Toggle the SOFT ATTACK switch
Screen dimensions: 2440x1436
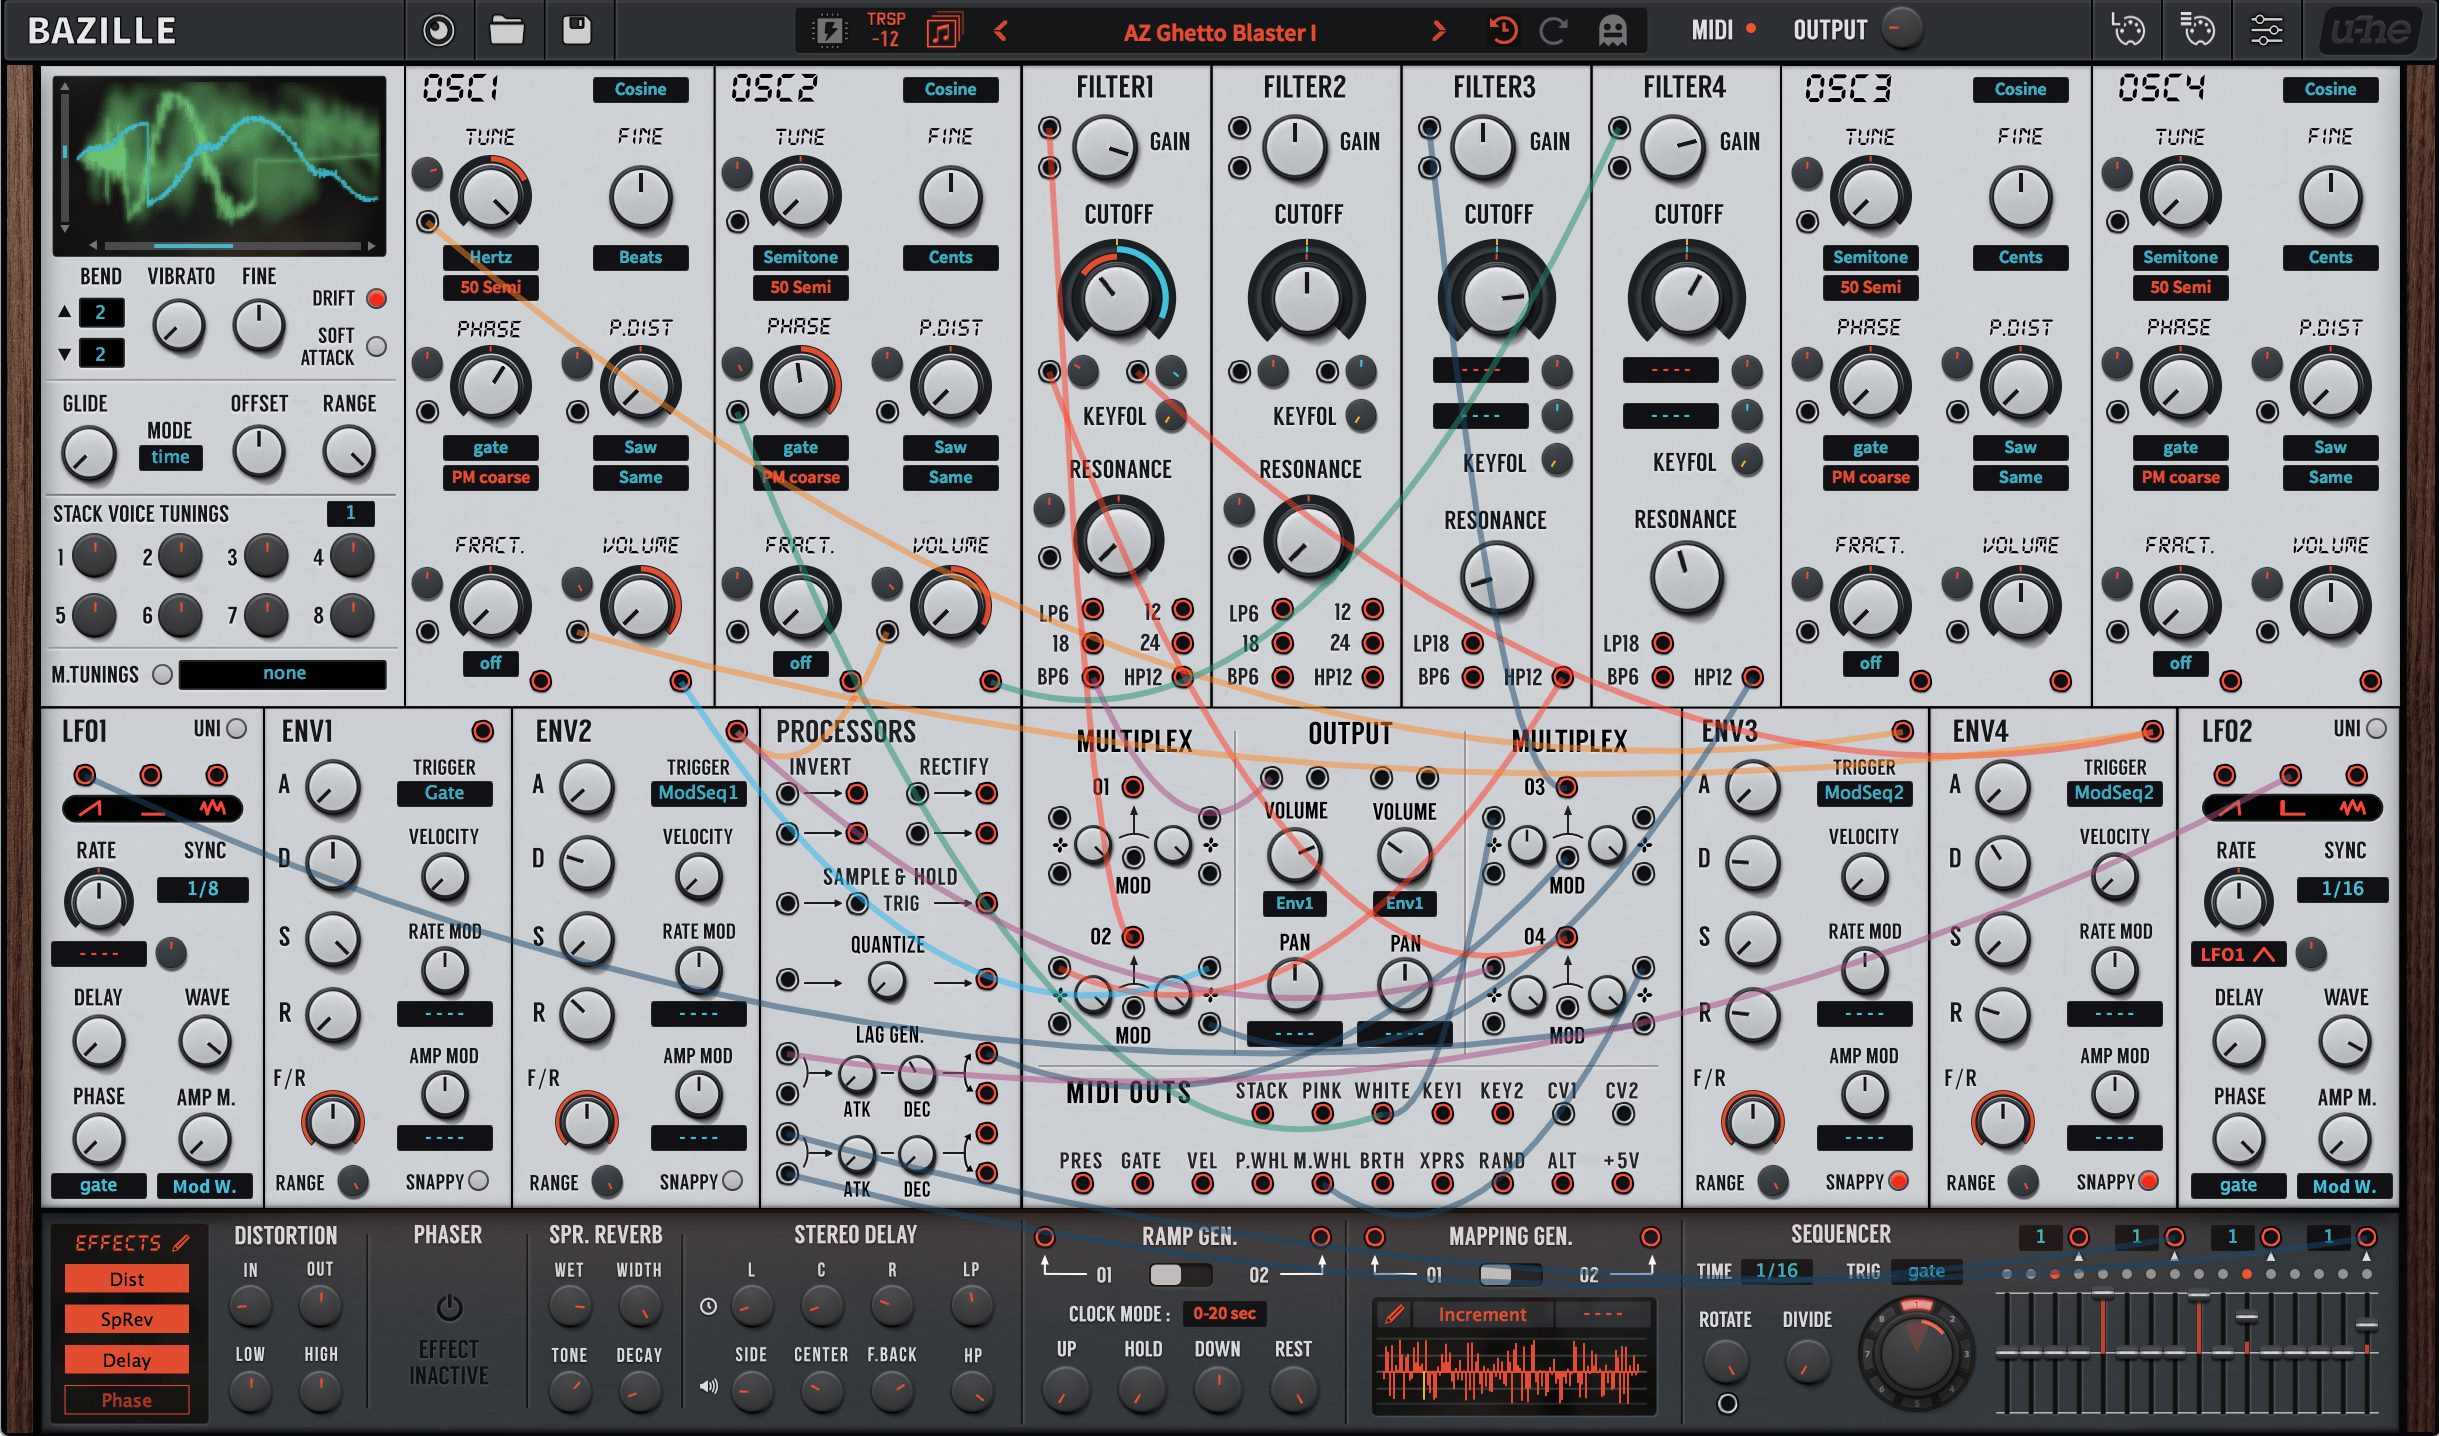(376, 346)
